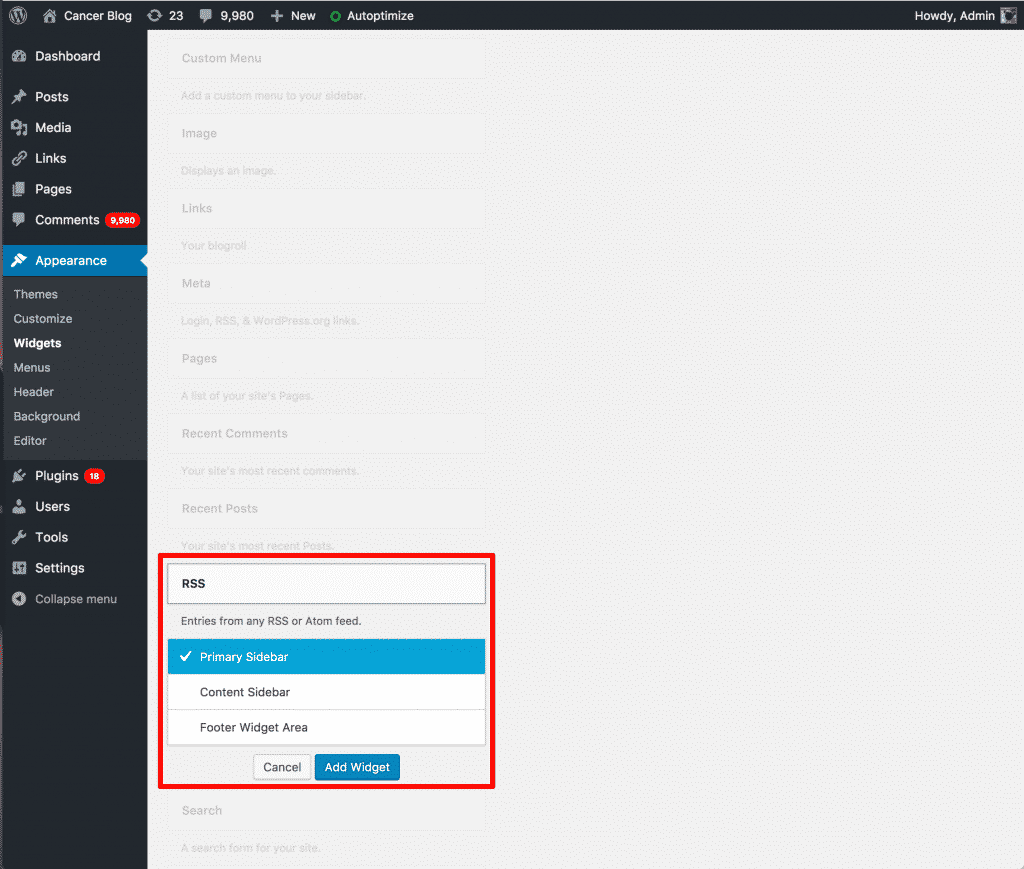Cancel adding the RSS widget
The width and height of the screenshot is (1024, 869).
(281, 766)
